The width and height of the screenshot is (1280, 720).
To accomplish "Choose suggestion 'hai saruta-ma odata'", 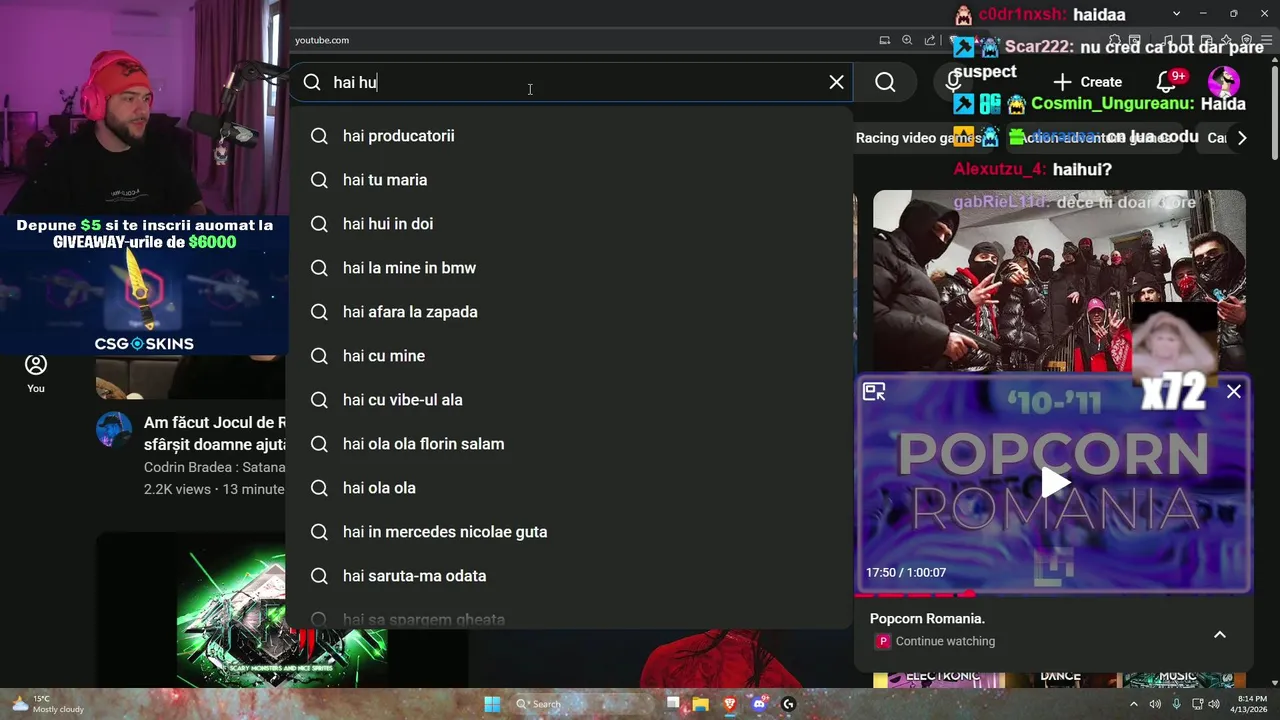I will [570, 576].
